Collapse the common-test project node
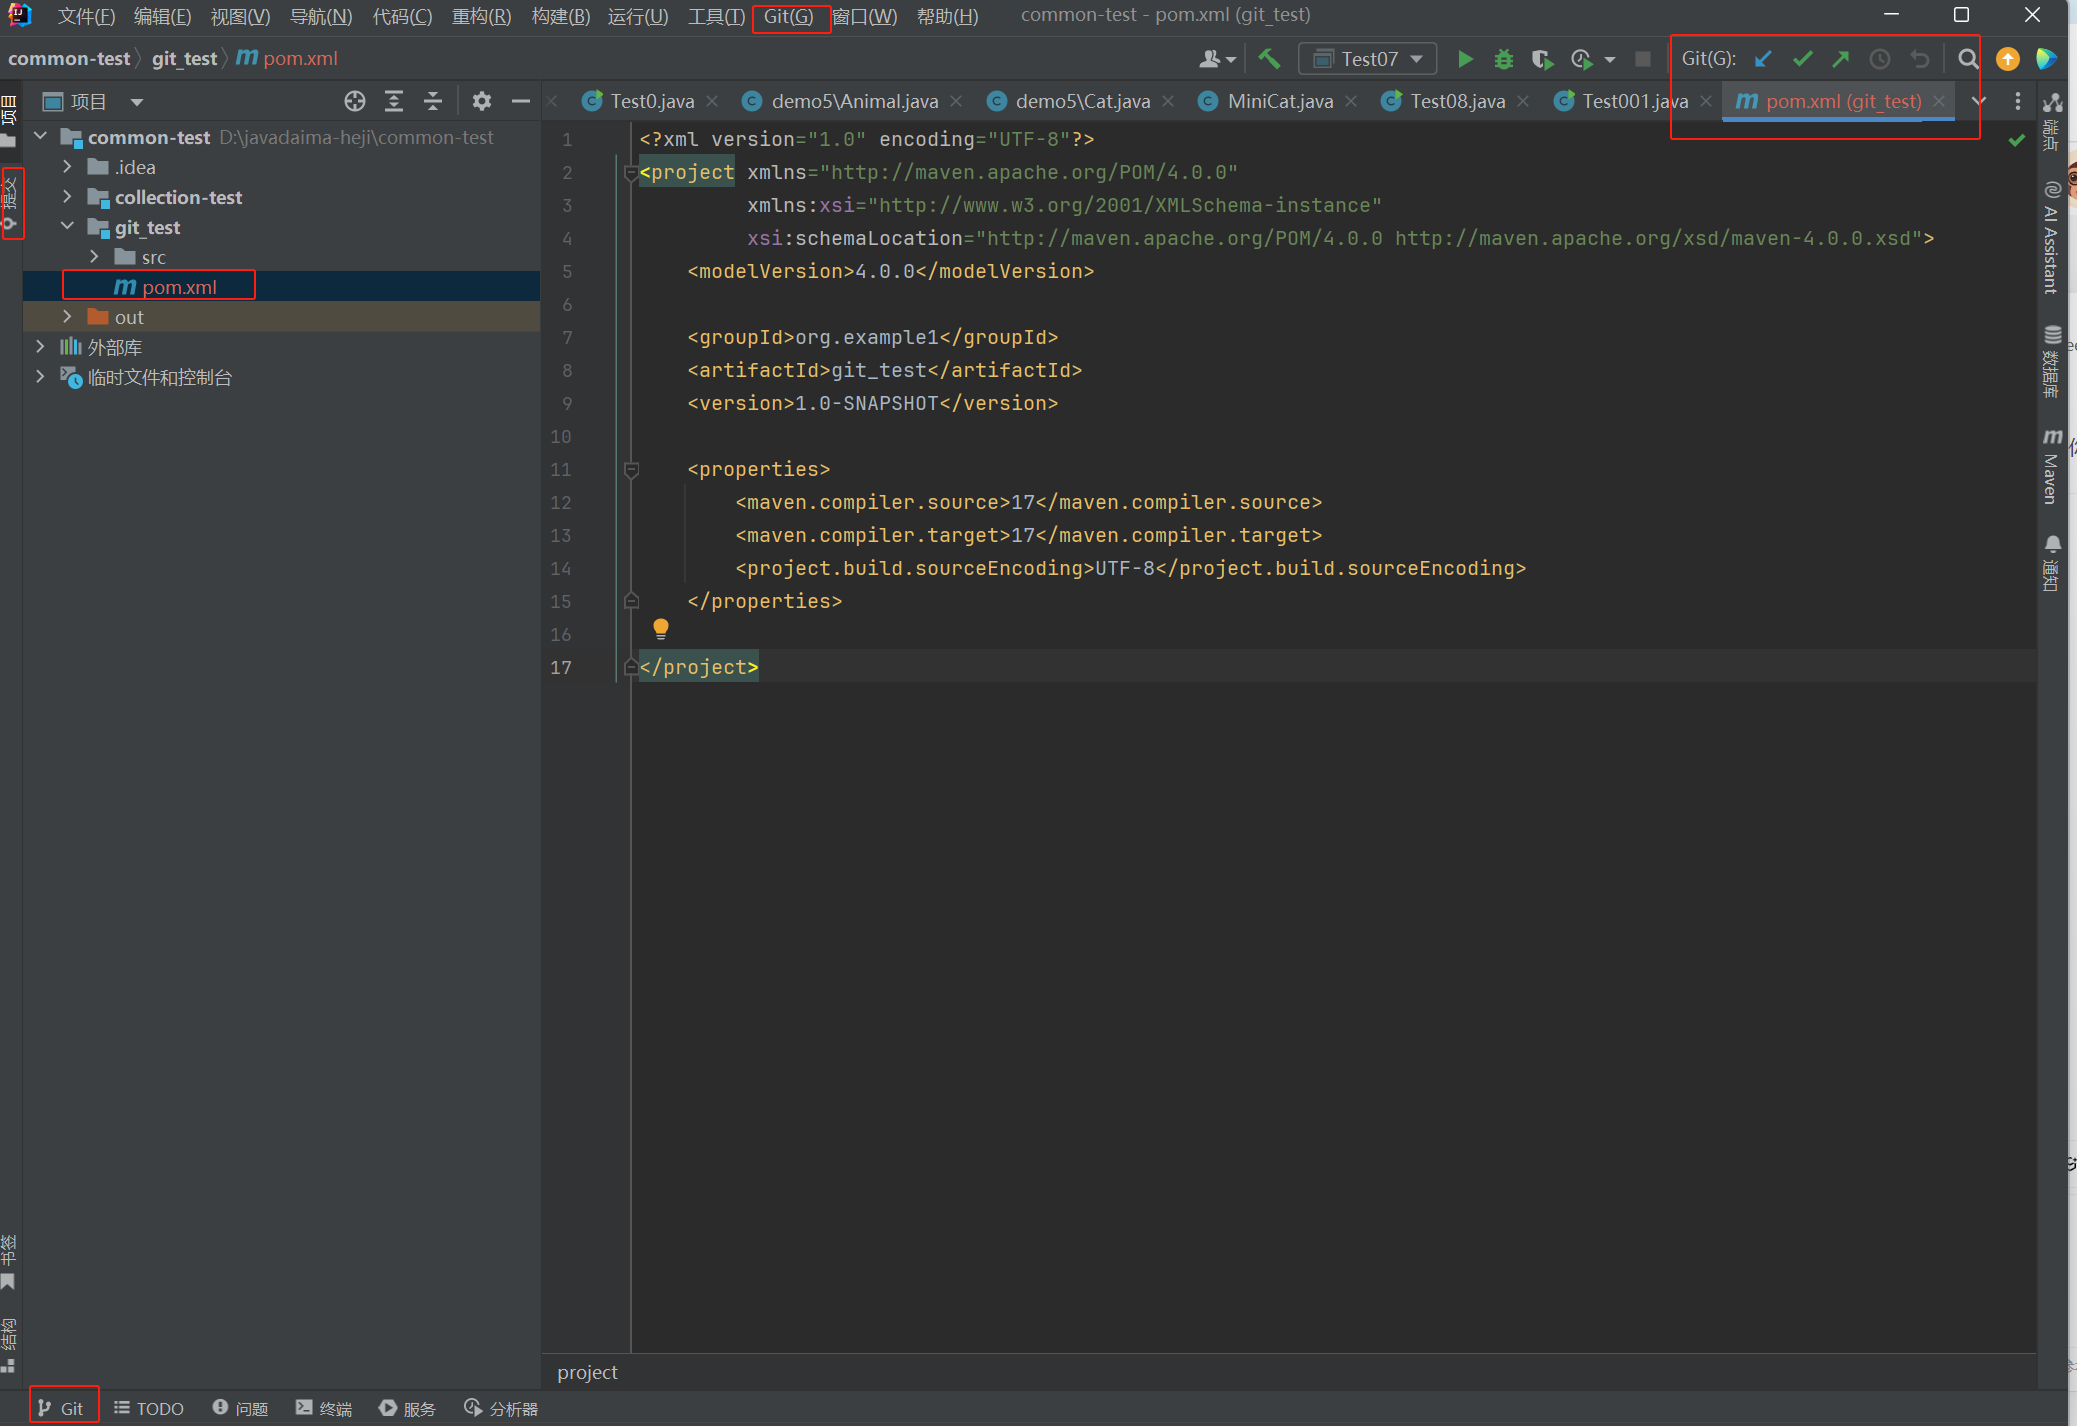This screenshot has width=2077, height=1426. point(39,137)
